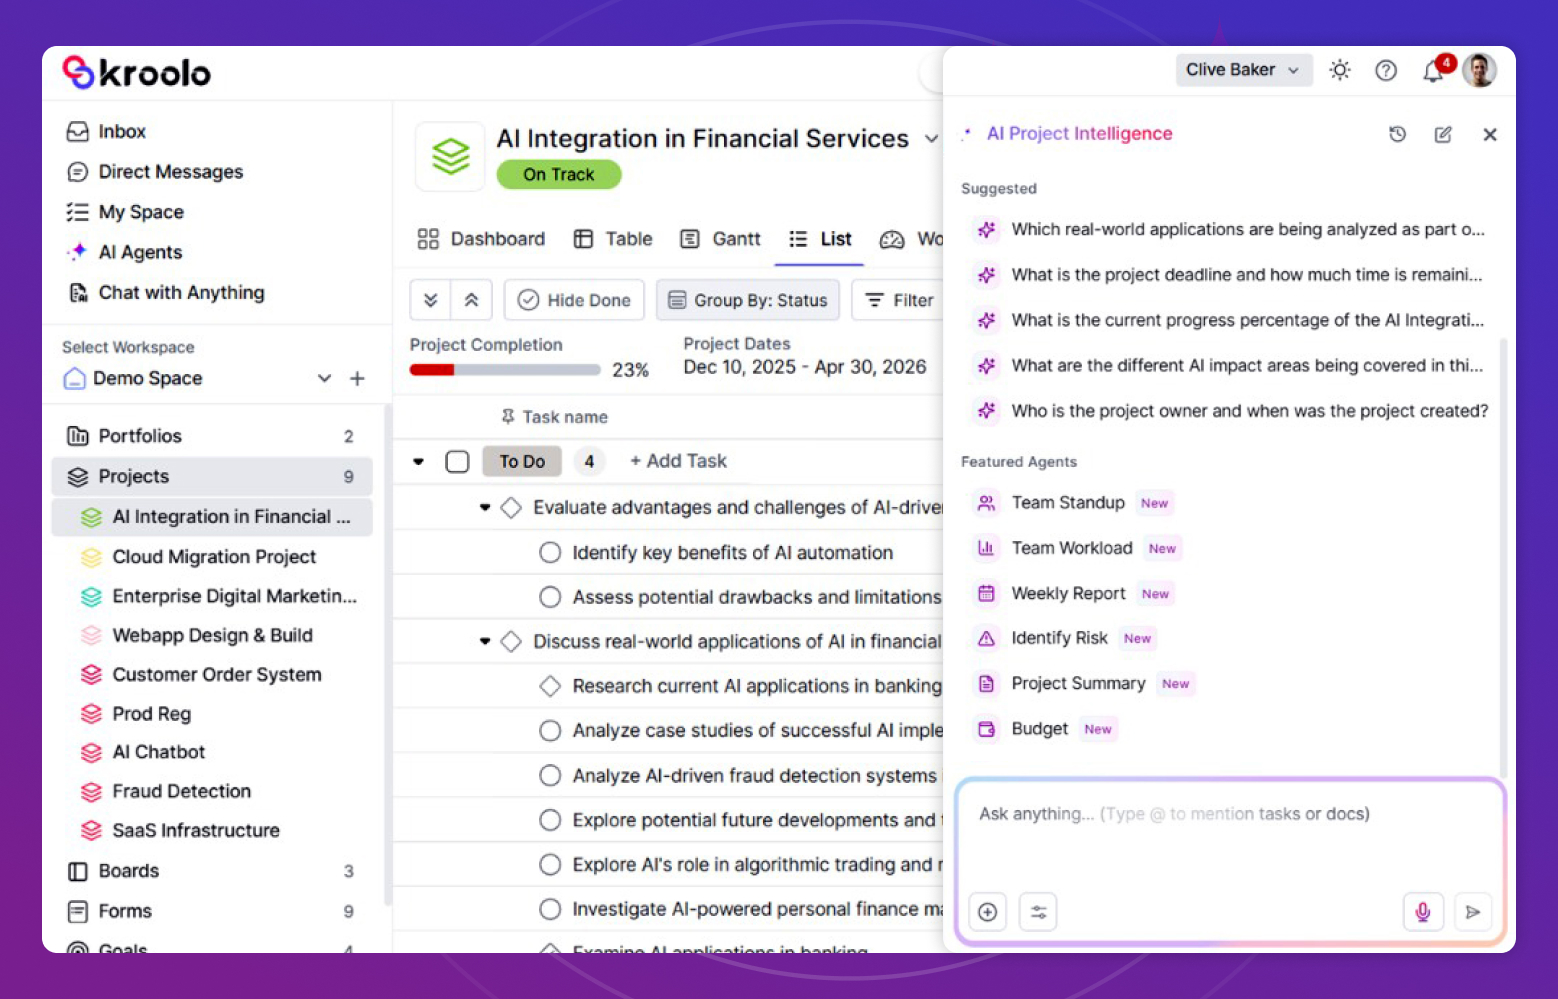The height and width of the screenshot is (999, 1558).
Task: Click the add attachment plus icon
Action: tap(987, 912)
